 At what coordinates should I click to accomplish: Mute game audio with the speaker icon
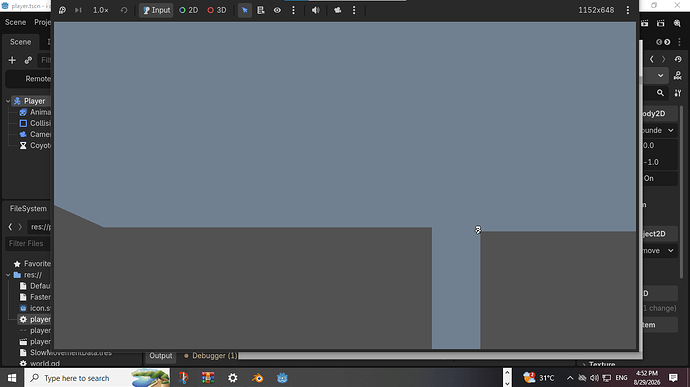click(316, 10)
